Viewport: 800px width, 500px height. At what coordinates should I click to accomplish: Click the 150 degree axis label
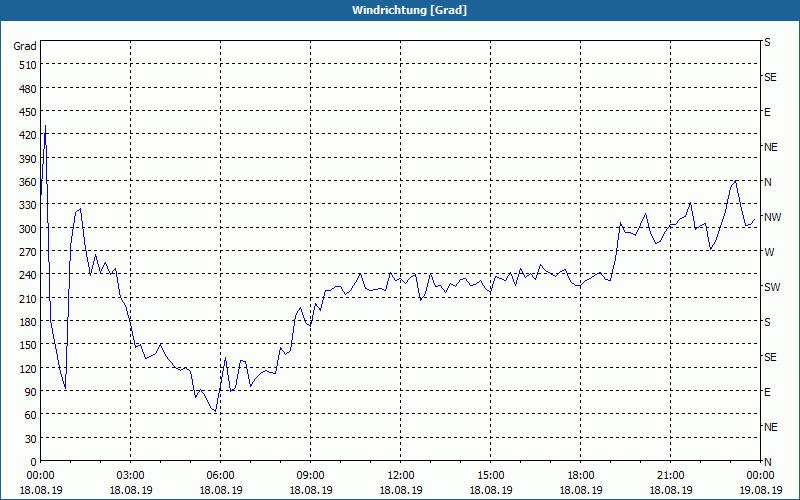[x=28, y=345]
